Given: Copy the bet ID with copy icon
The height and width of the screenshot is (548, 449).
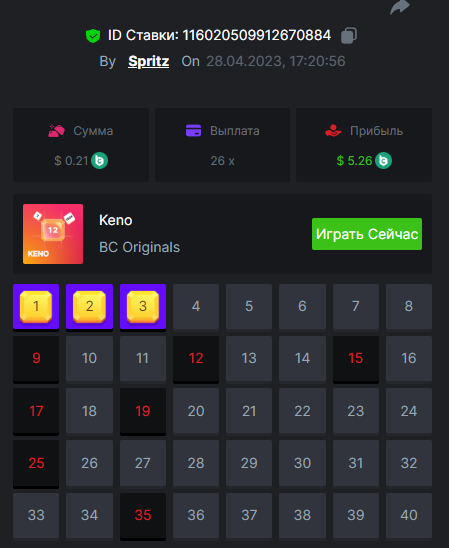Looking at the screenshot, I should point(349,36).
